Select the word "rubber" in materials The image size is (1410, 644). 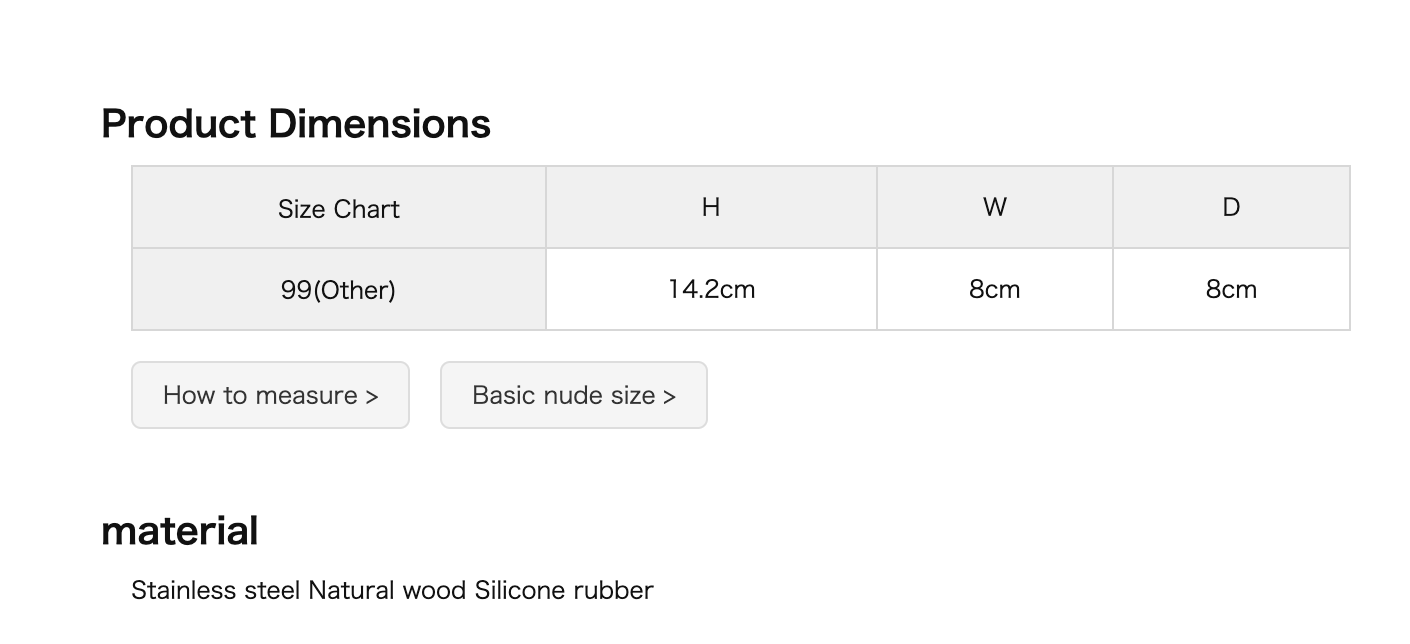point(613,590)
